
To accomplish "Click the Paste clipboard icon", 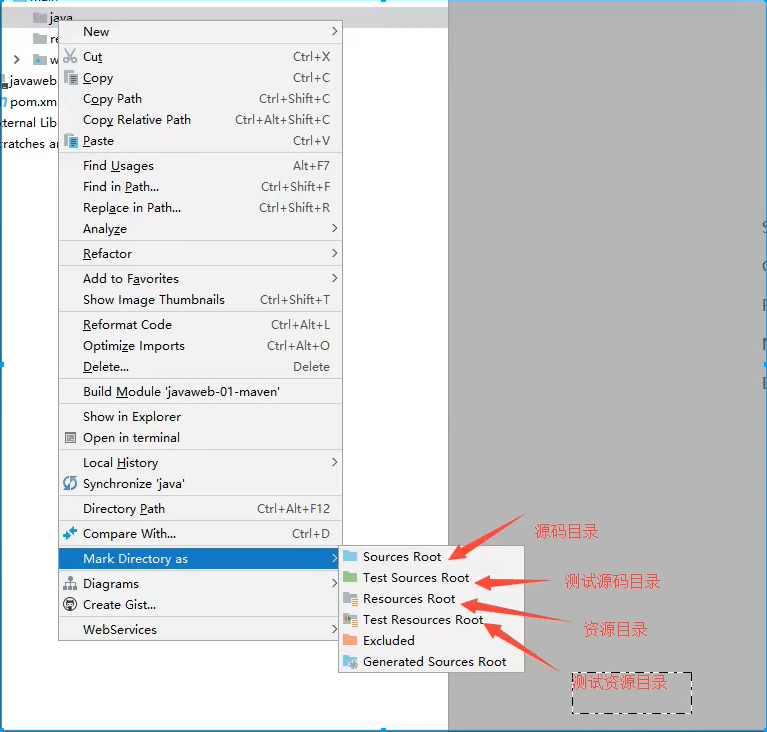I will point(71,140).
